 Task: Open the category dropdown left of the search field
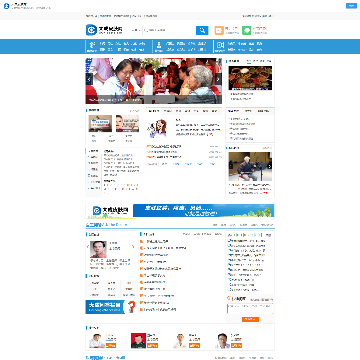click(137, 30)
